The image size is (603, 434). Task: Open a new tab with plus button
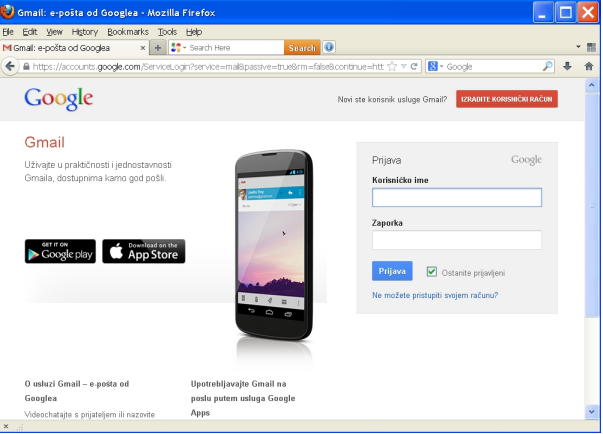pyautogui.click(x=158, y=48)
